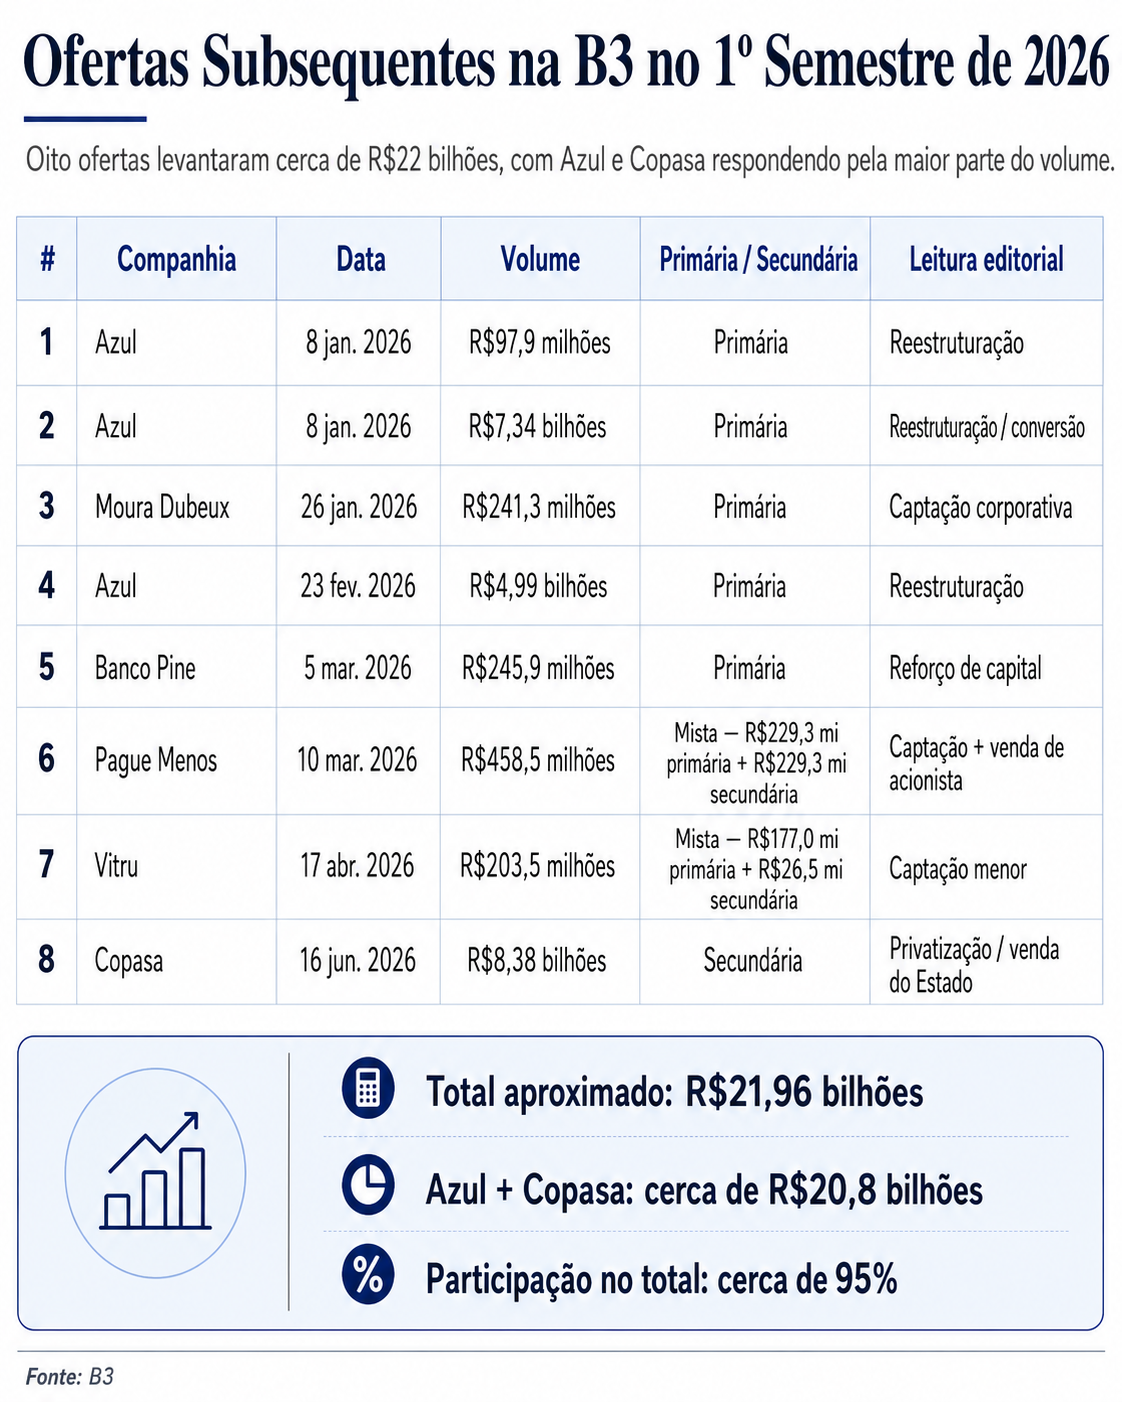Click the calculator icon beside Total aproximado
The image size is (1122, 1402).
click(368, 1089)
